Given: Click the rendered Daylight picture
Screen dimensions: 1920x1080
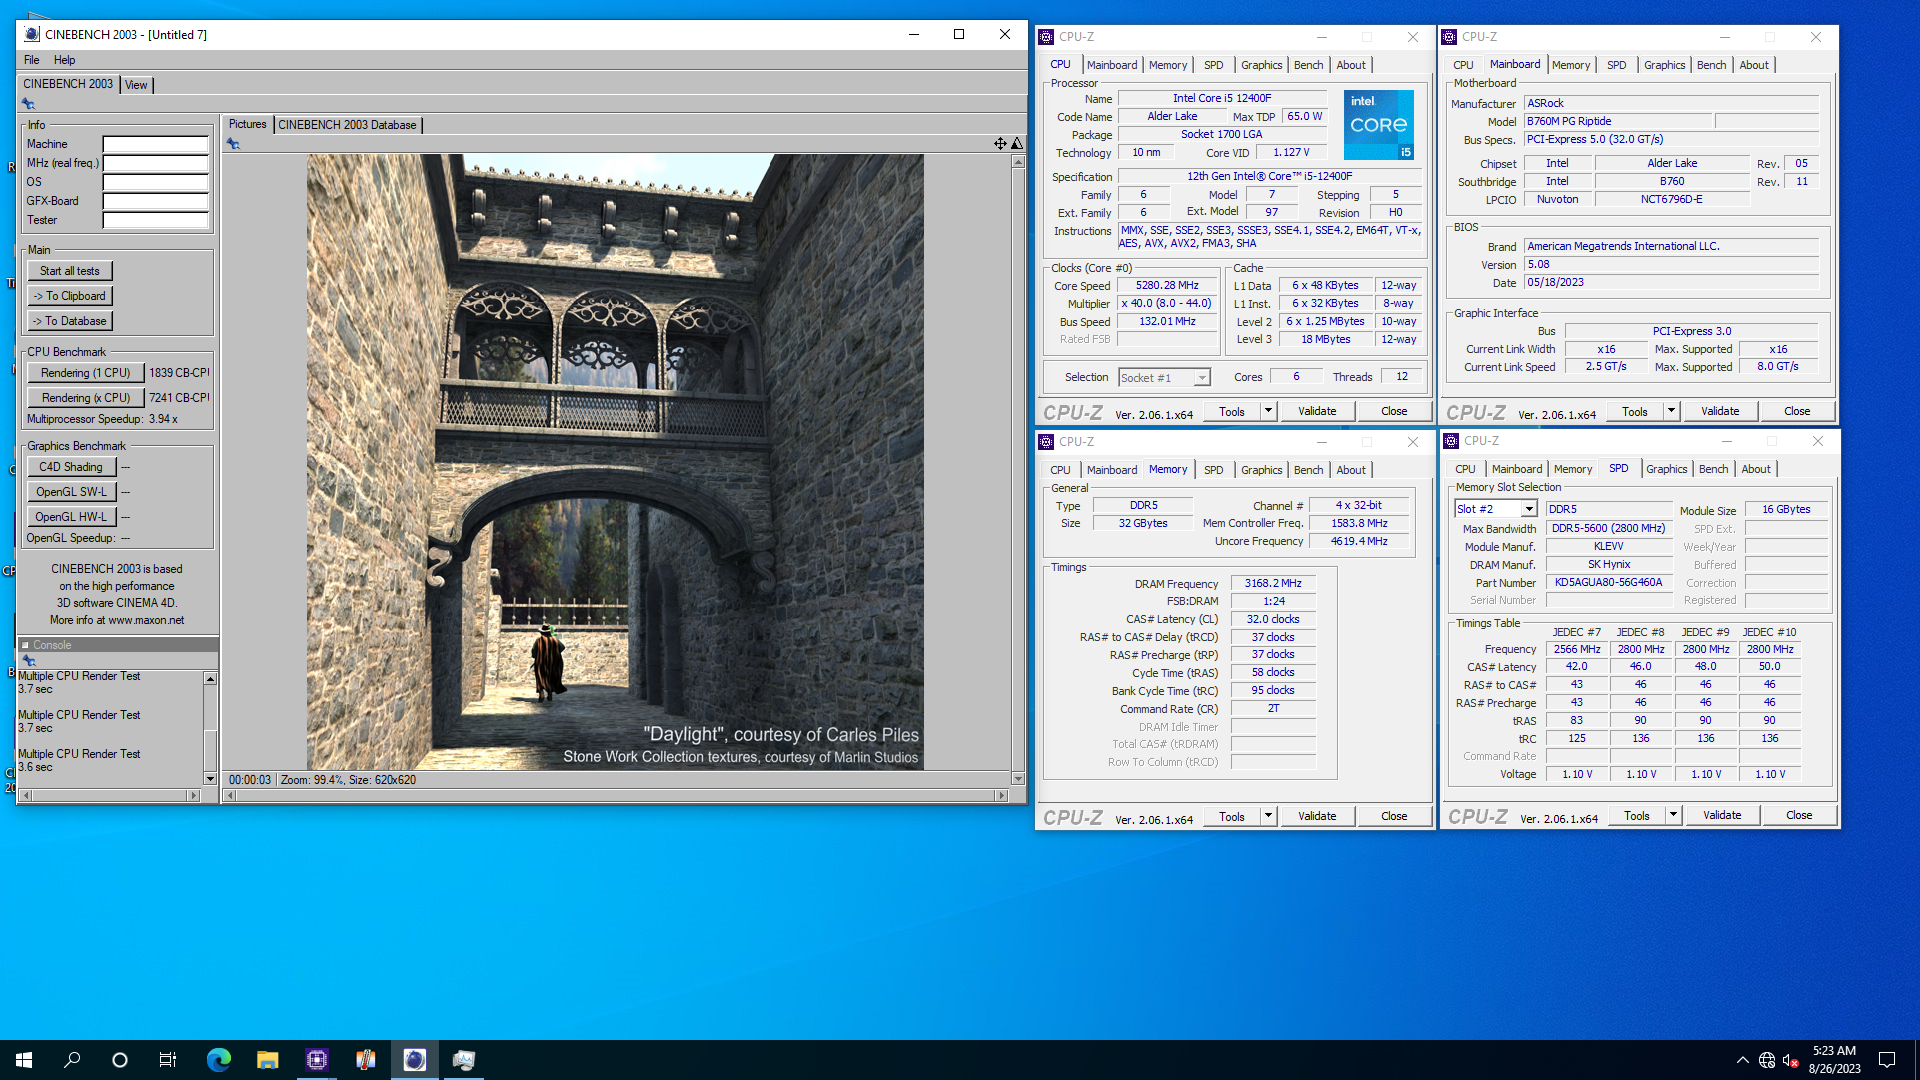Looking at the screenshot, I should 615,462.
